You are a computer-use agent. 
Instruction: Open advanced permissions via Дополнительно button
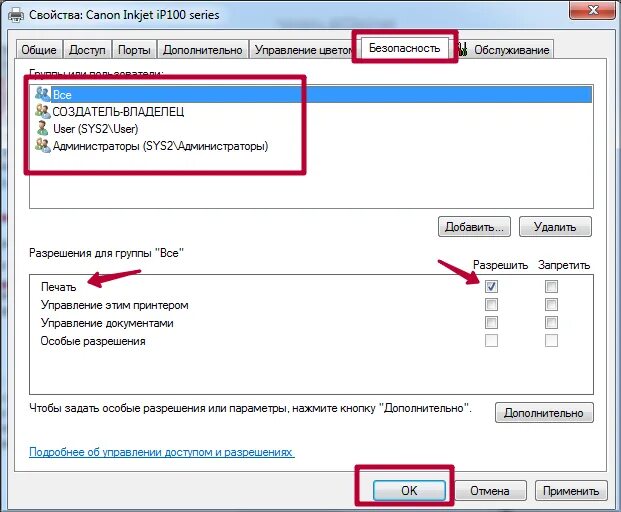[x=544, y=413]
